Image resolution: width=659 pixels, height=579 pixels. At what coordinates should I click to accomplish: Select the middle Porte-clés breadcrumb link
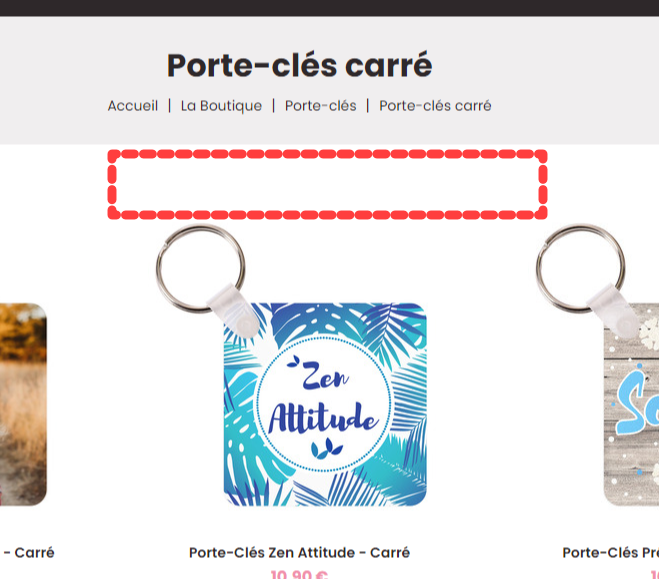click(320, 105)
